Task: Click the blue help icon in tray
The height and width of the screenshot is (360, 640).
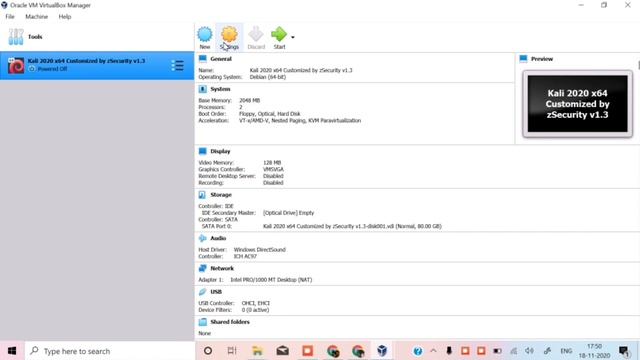Action: [418, 351]
